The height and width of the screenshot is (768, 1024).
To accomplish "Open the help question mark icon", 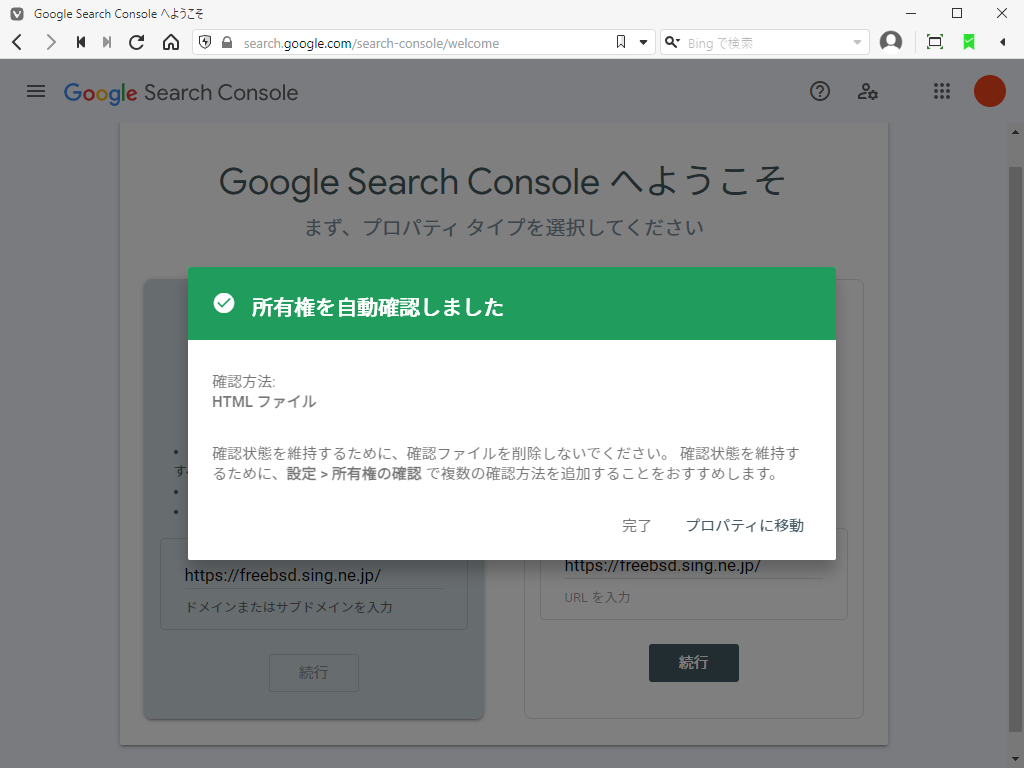I will [x=820, y=91].
